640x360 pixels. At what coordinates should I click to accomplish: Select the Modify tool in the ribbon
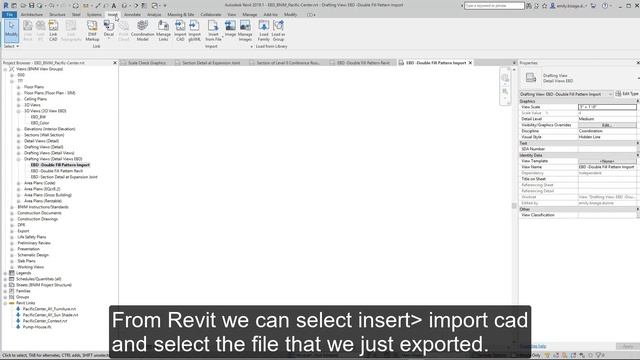[x=11, y=31]
